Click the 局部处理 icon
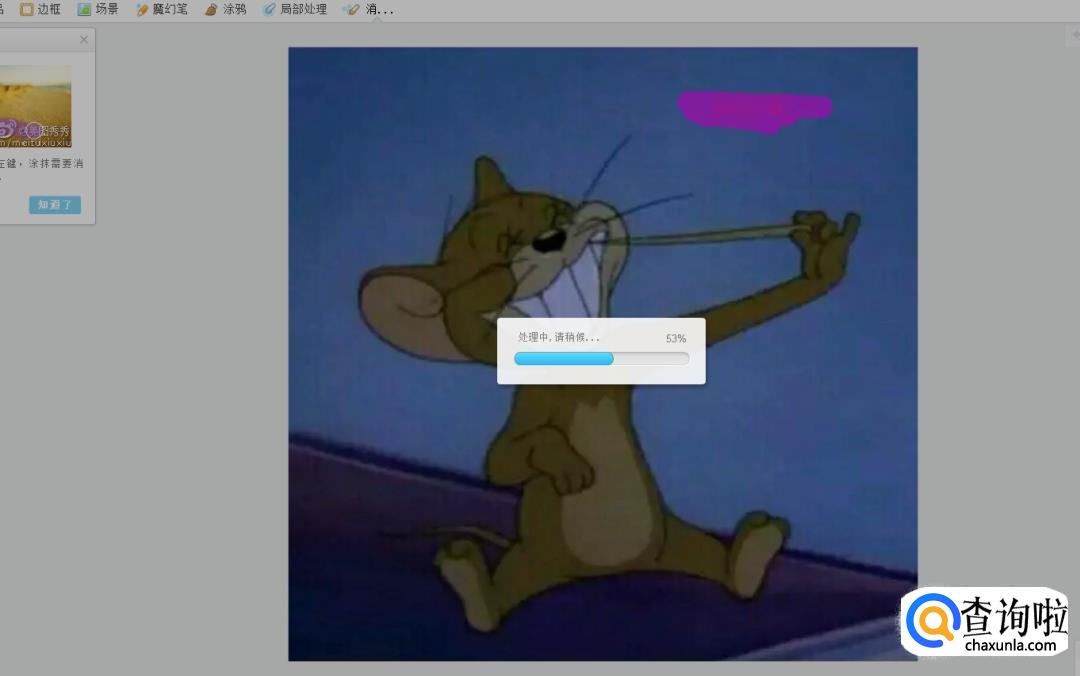This screenshot has height=676, width=1080. [269, 10]
